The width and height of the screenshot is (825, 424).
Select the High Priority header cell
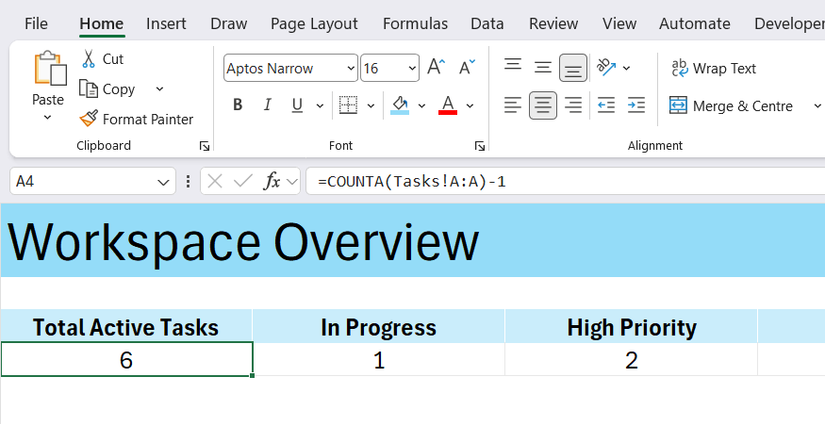pos(631,327)
